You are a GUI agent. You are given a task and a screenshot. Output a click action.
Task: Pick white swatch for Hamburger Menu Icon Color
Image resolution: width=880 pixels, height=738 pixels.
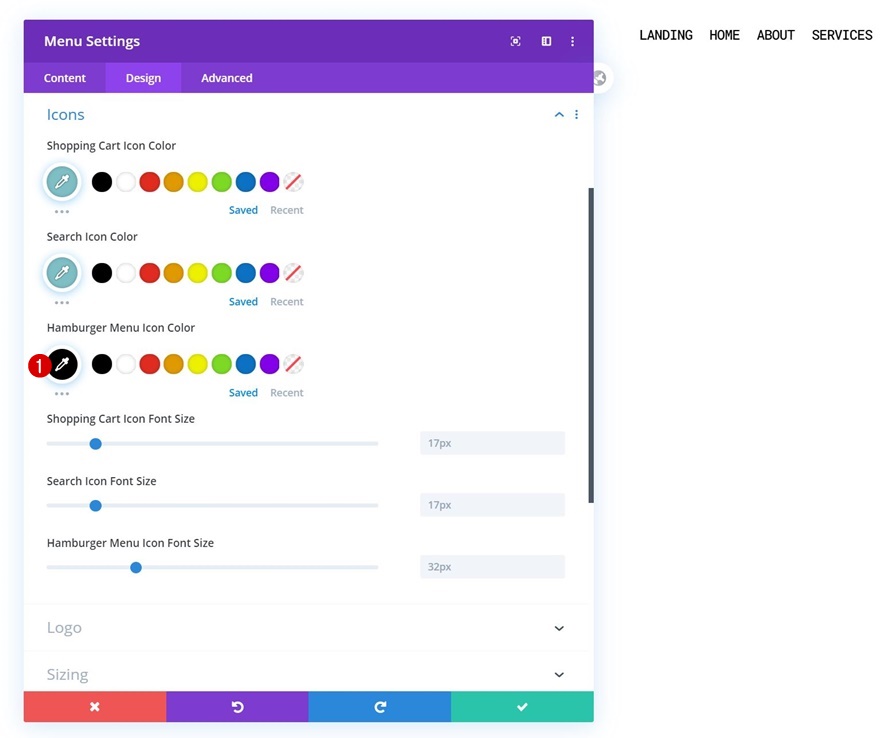tap(126, 364)
